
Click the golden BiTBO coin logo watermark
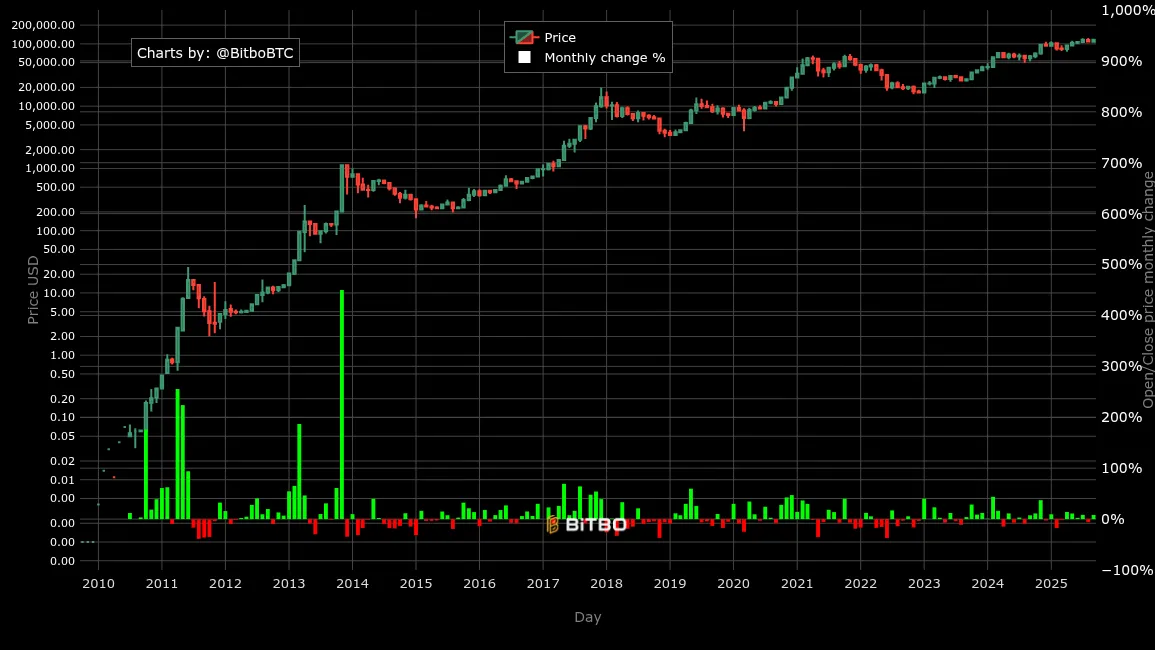point(551,524)
